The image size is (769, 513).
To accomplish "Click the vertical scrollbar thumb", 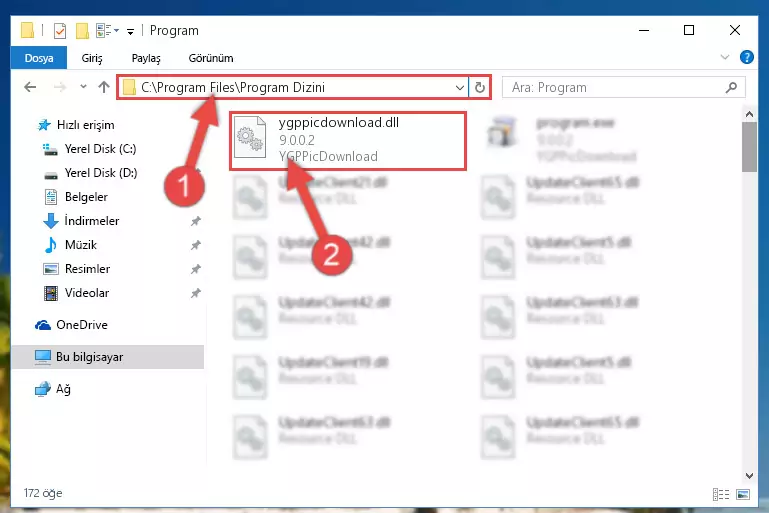I will tap(749, 147).
